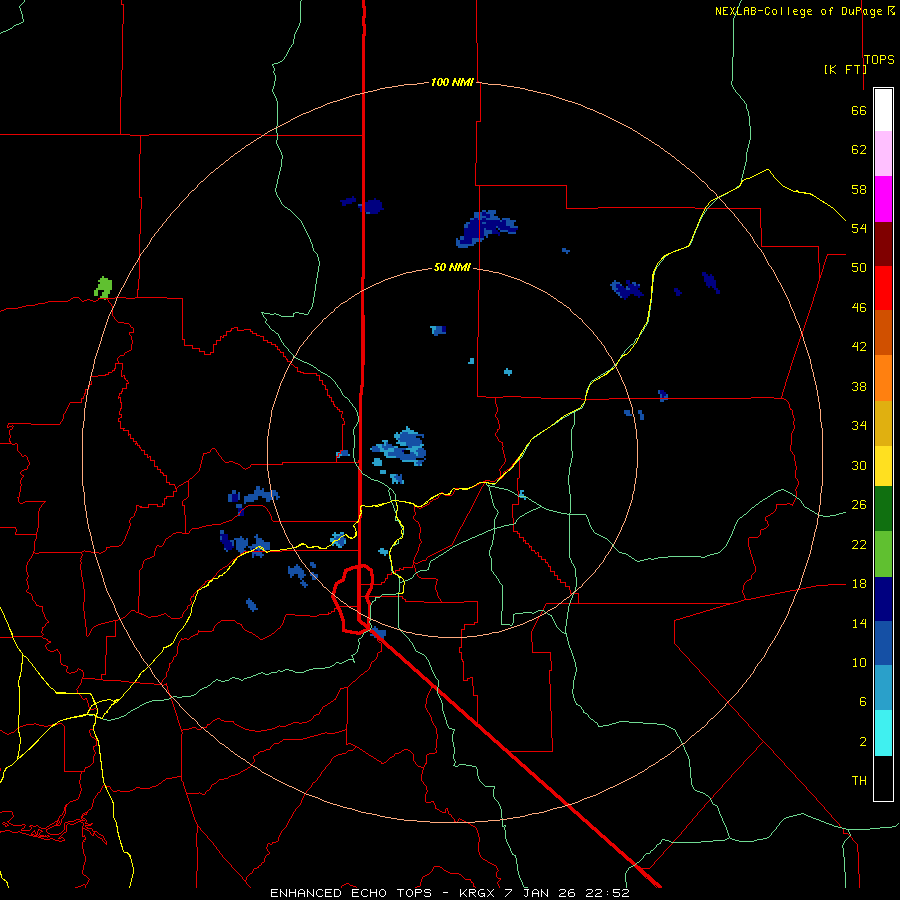Click the "34" legend scale value

click(x=859, y=426)
